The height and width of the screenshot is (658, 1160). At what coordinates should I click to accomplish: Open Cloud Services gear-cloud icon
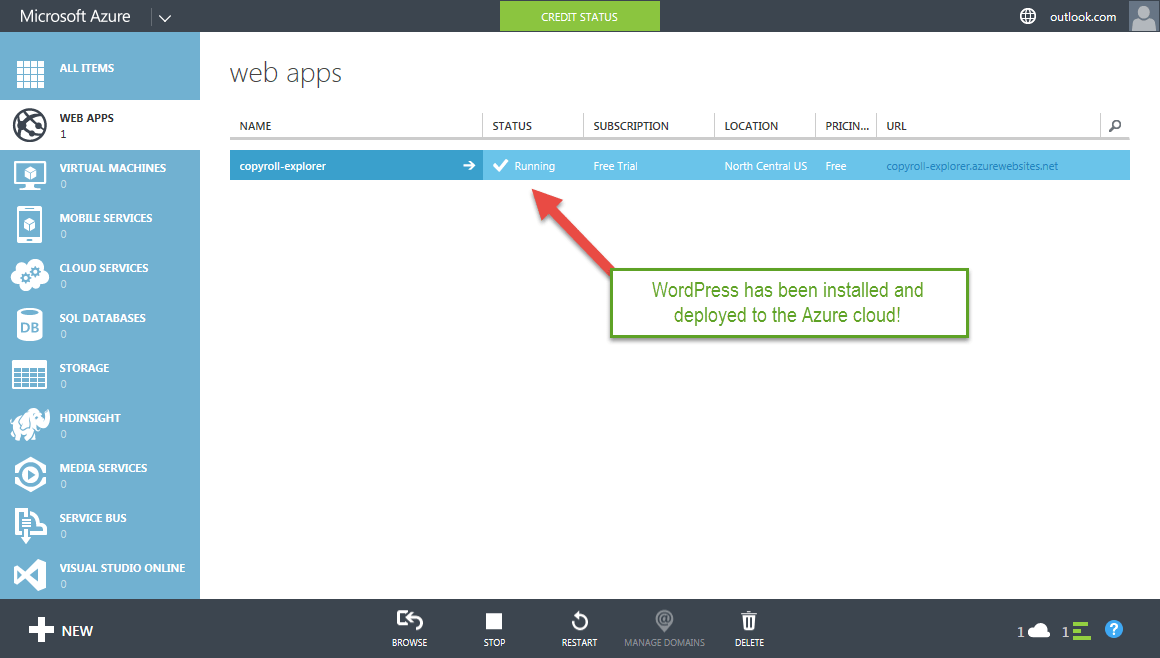30,275
